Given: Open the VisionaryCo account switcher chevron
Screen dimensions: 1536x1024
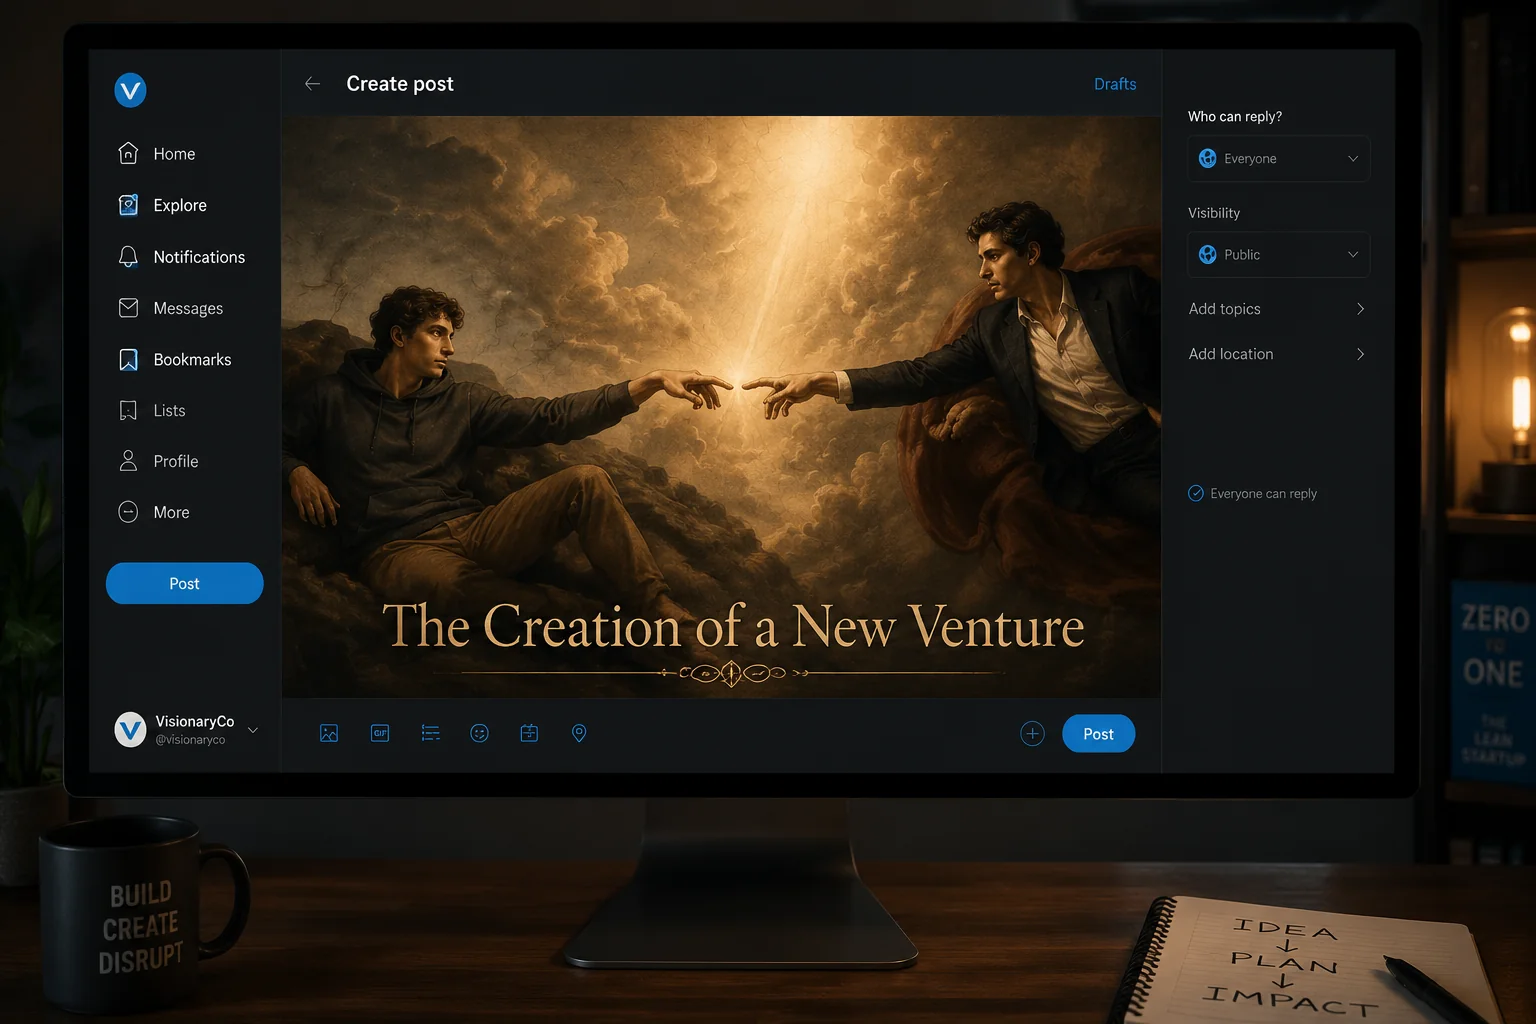Looking at the screenshot, I should coord(253,730).
